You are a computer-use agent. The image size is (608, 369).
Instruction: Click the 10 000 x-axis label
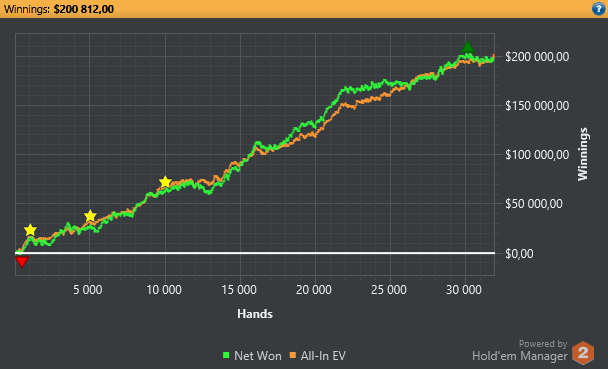tap(164, 290)
